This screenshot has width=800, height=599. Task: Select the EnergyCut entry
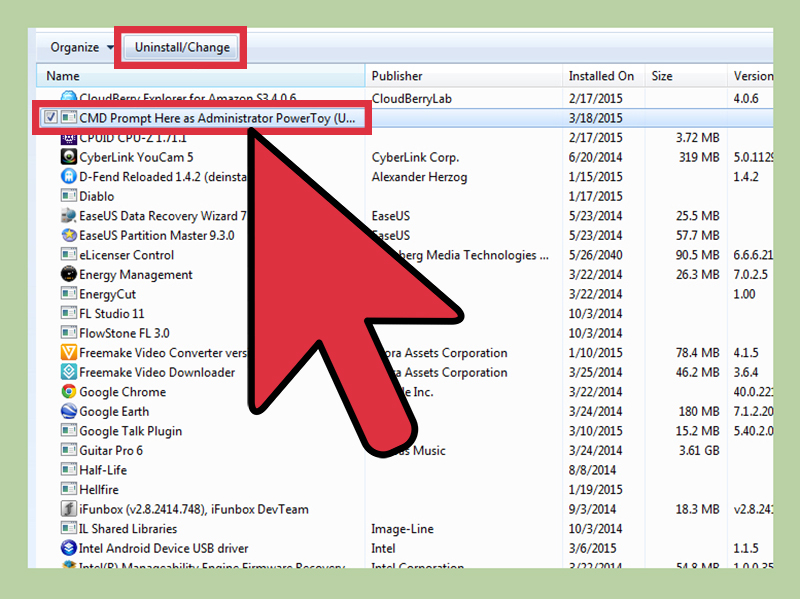[108, 294]
